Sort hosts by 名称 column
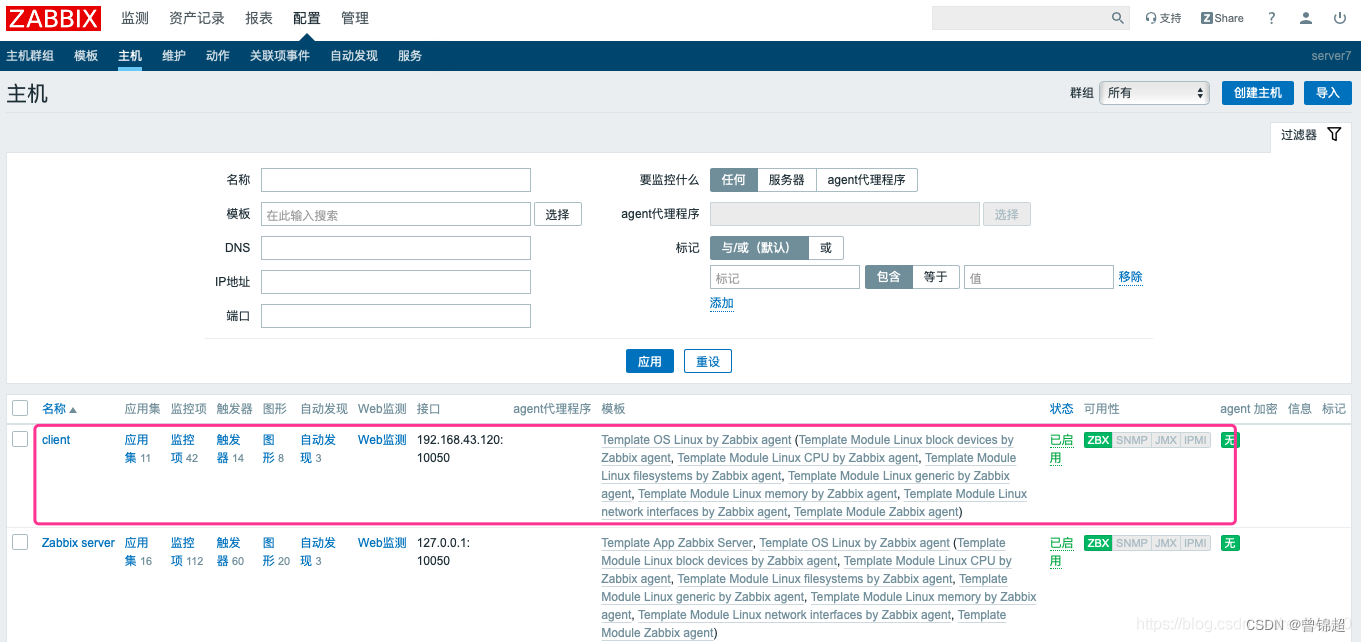 (x=59, y=409)
